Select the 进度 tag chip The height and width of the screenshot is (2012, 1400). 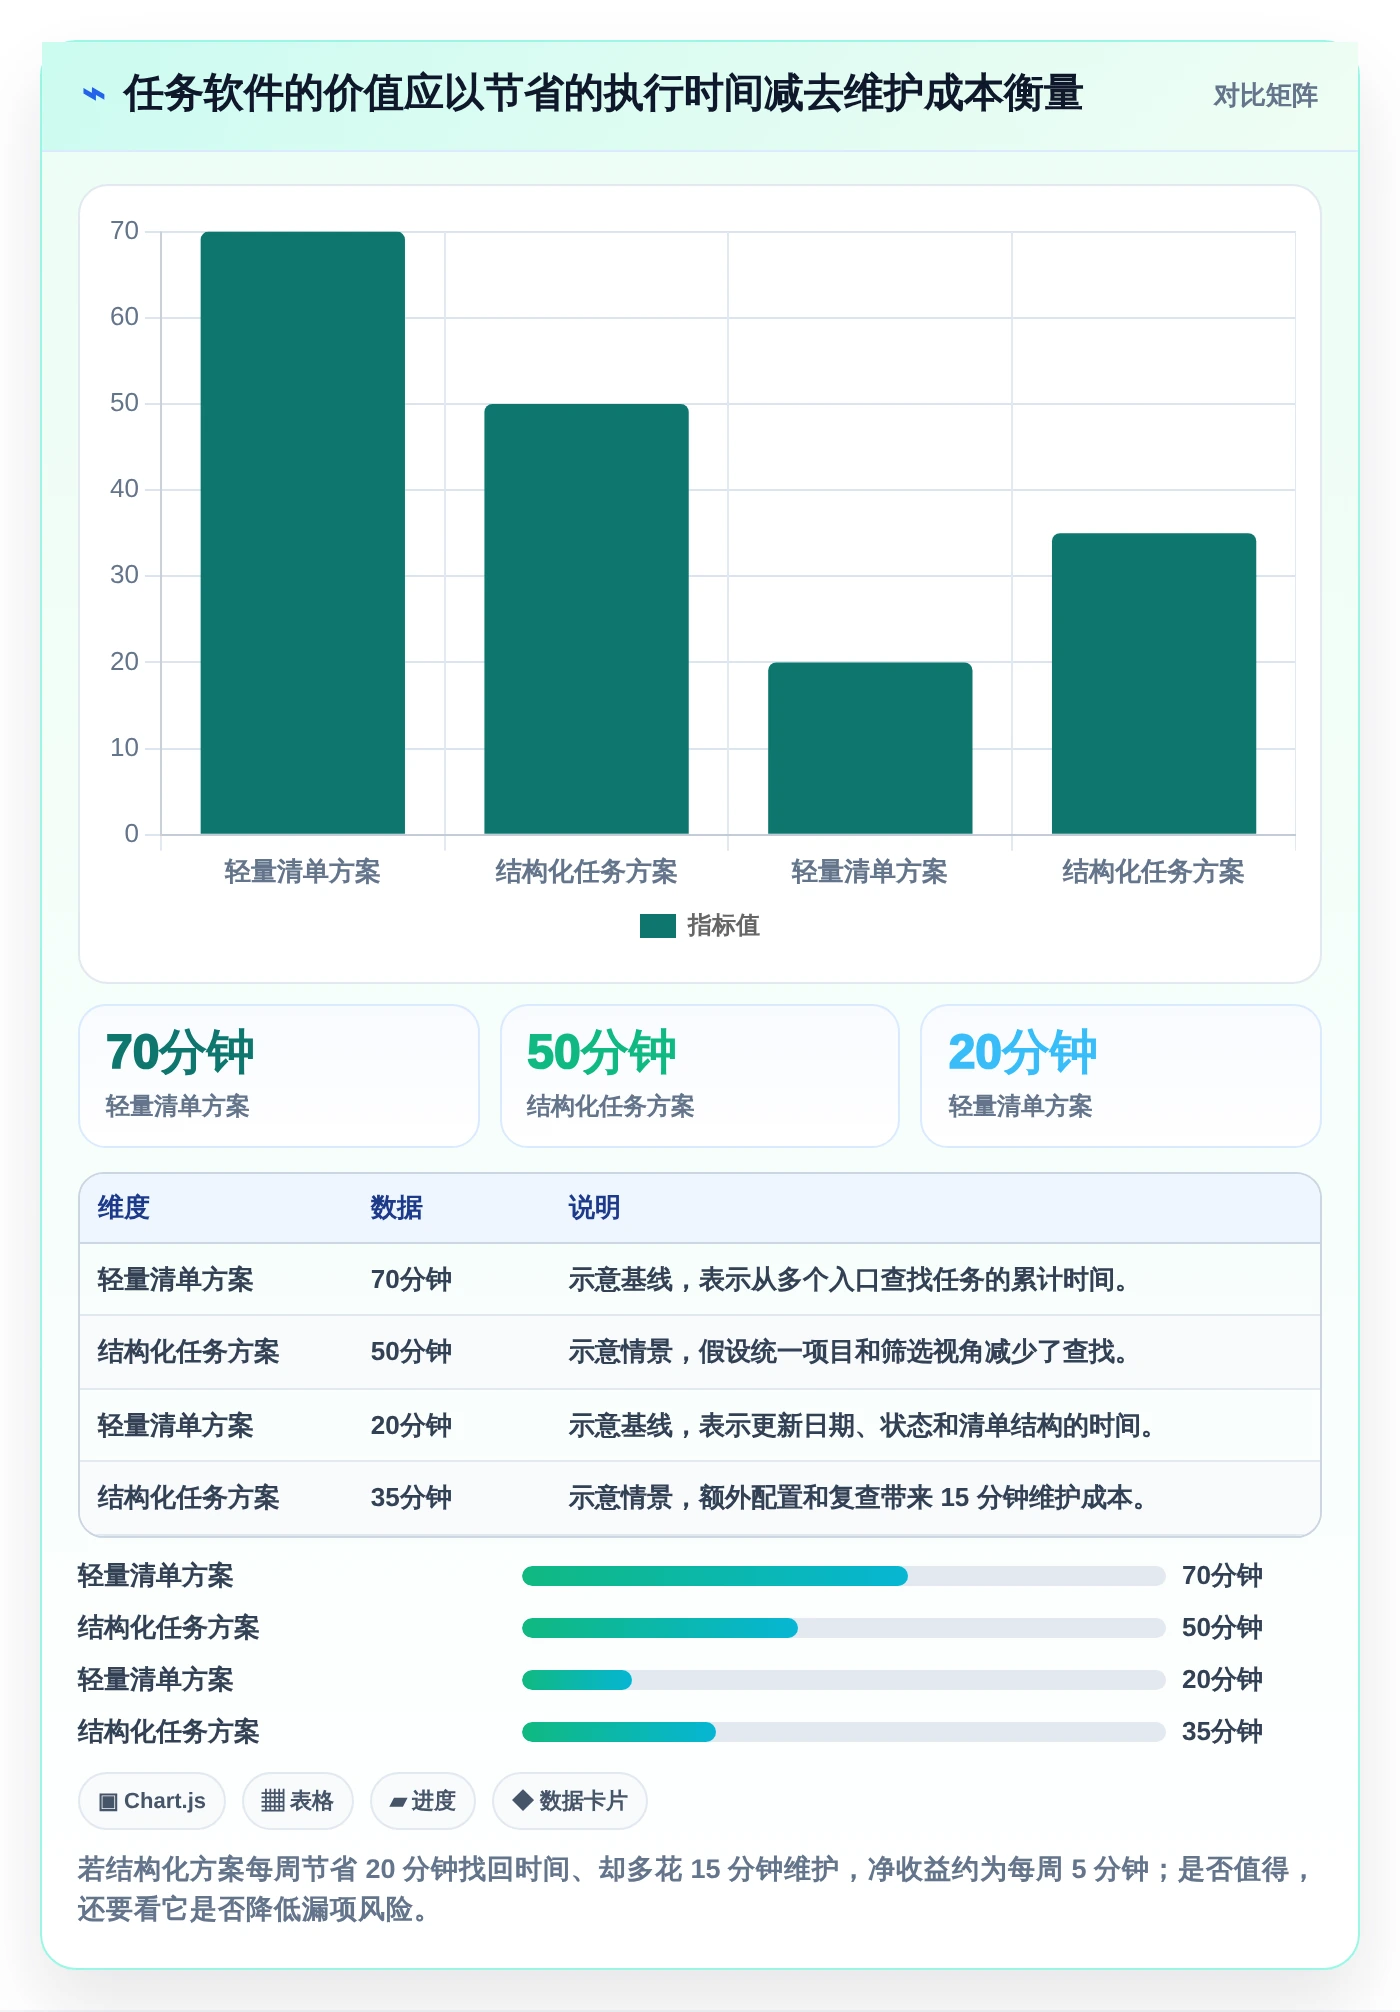(422, 1801)
